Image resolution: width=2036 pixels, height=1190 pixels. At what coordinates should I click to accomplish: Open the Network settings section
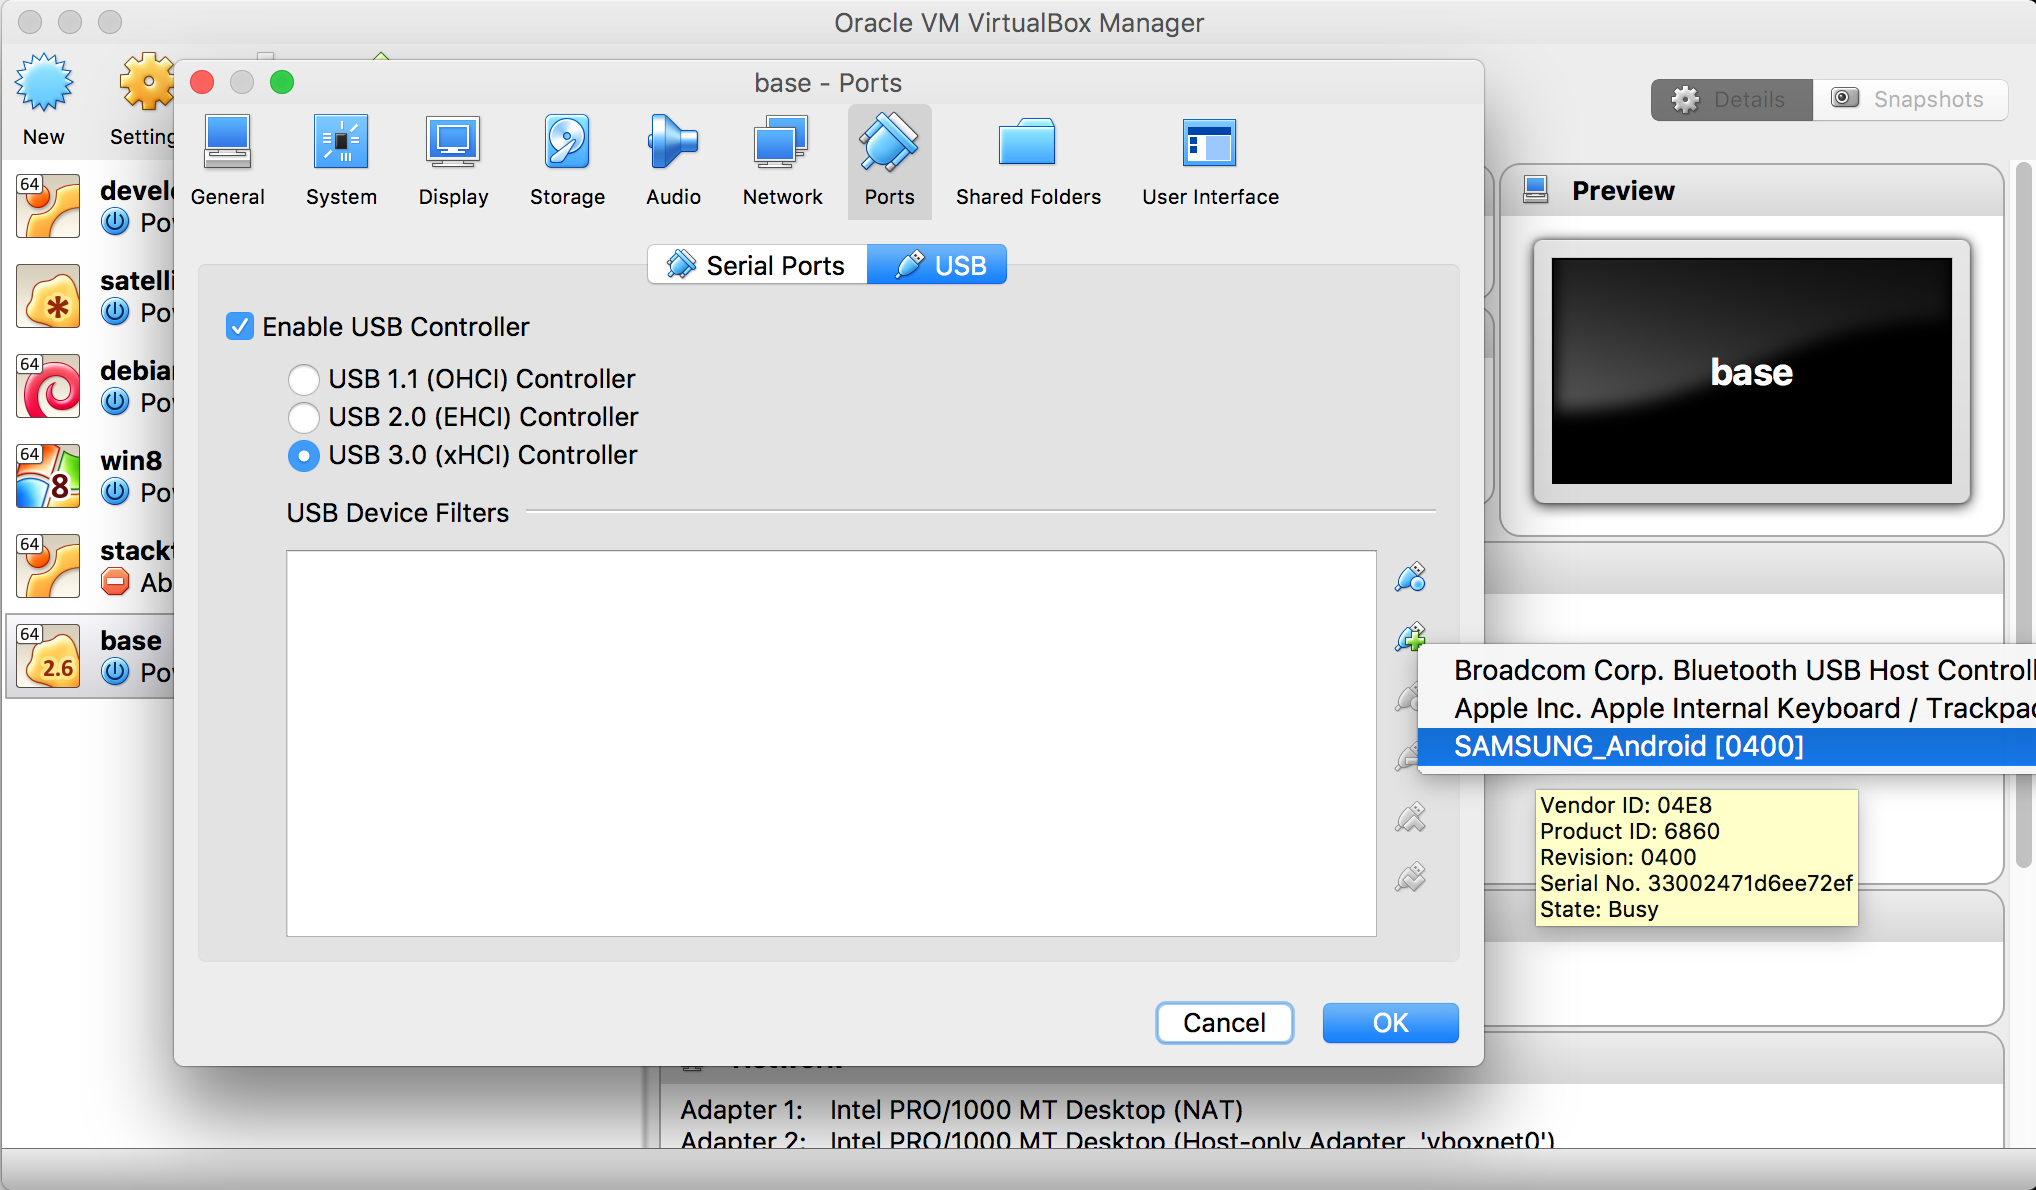[x=782, y=160]
